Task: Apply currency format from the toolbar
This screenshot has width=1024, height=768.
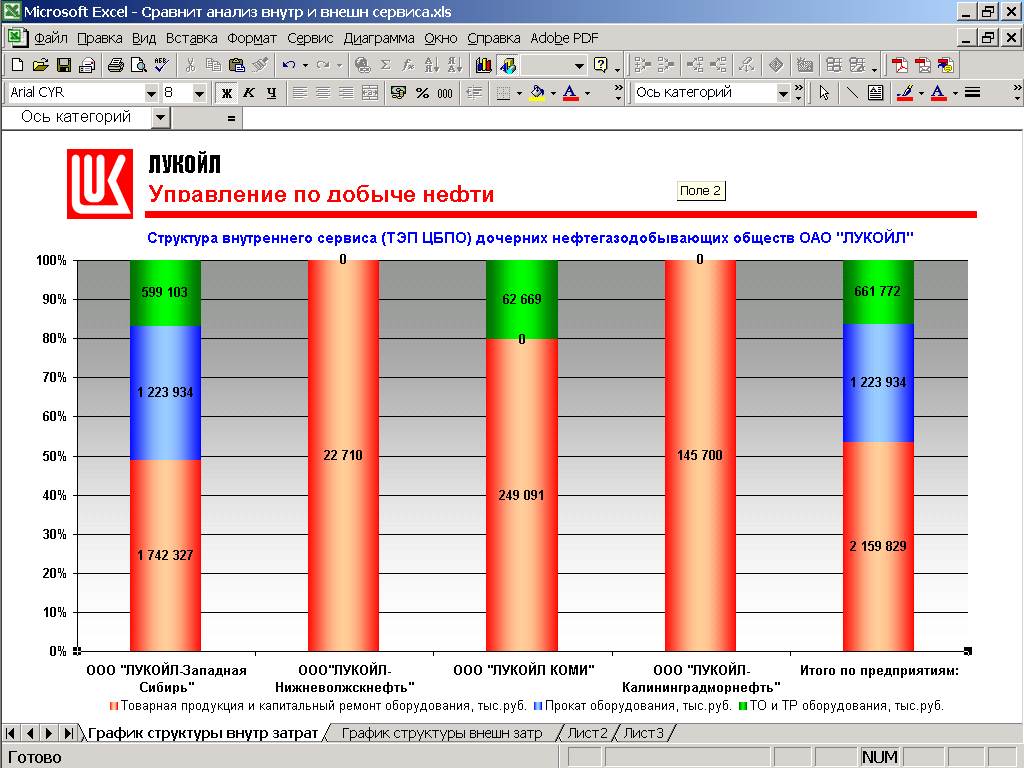Action: 398,93
